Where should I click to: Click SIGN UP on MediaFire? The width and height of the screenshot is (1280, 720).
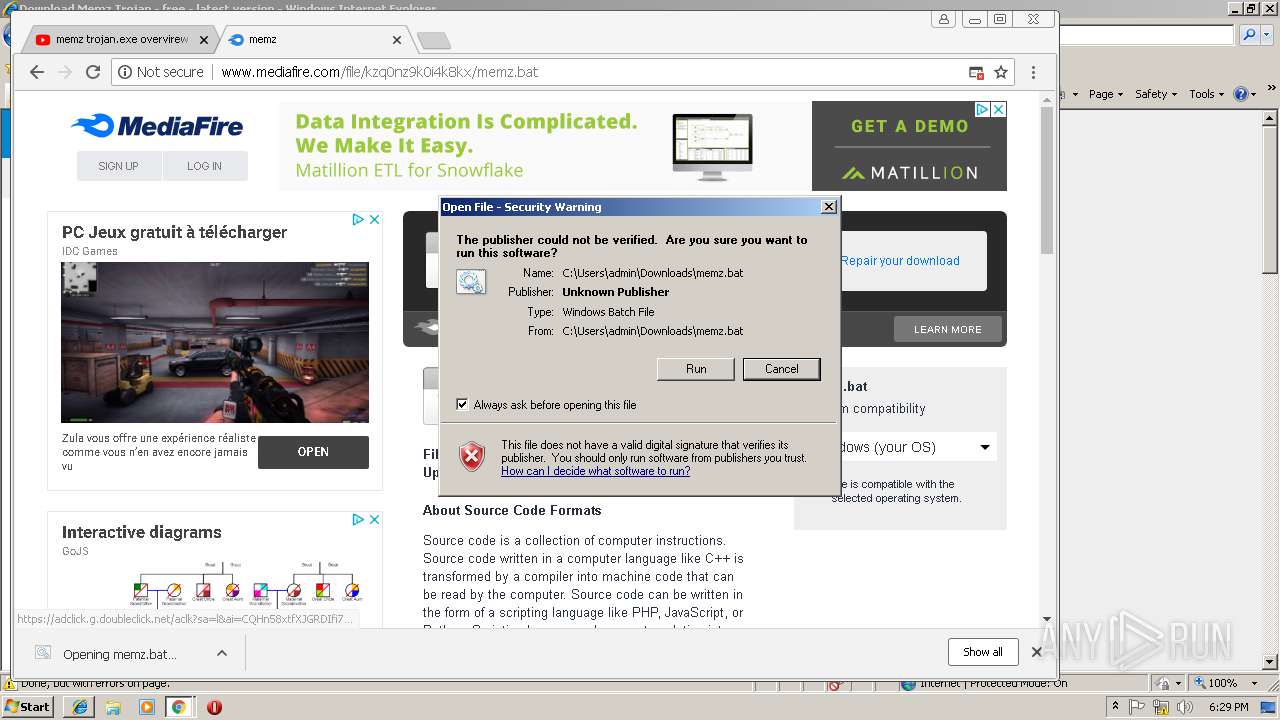pyautogui.click(x=118, y=166)
